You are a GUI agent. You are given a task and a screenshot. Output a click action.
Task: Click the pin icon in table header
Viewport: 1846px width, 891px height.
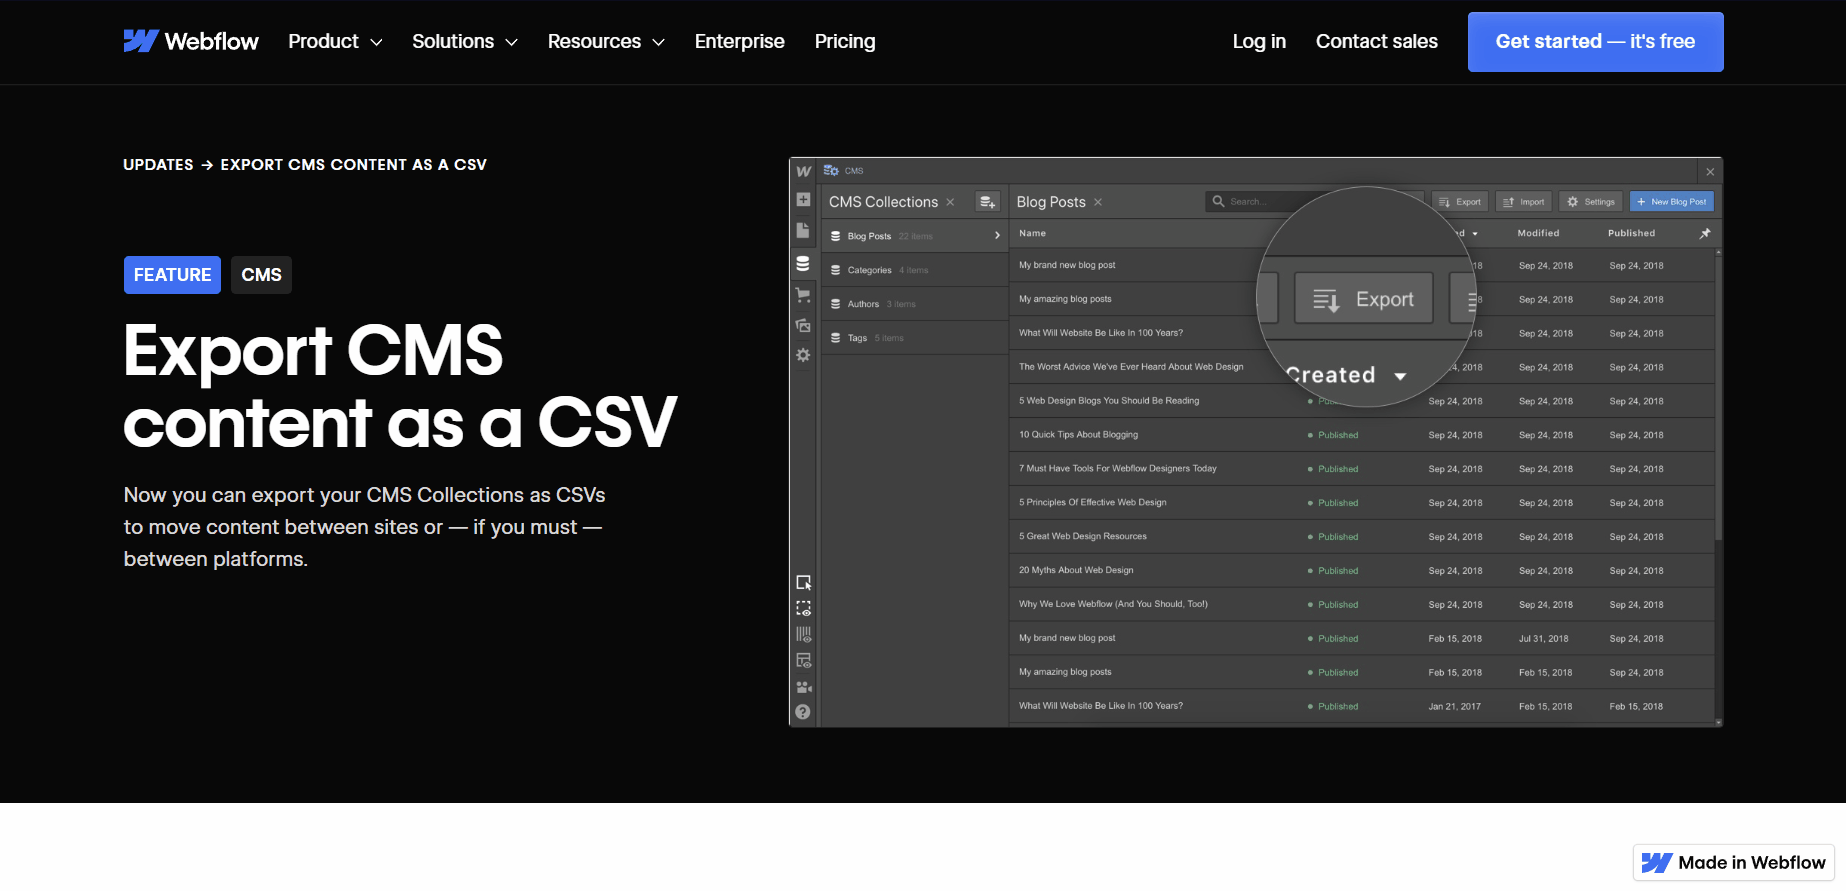[1705, 233]
